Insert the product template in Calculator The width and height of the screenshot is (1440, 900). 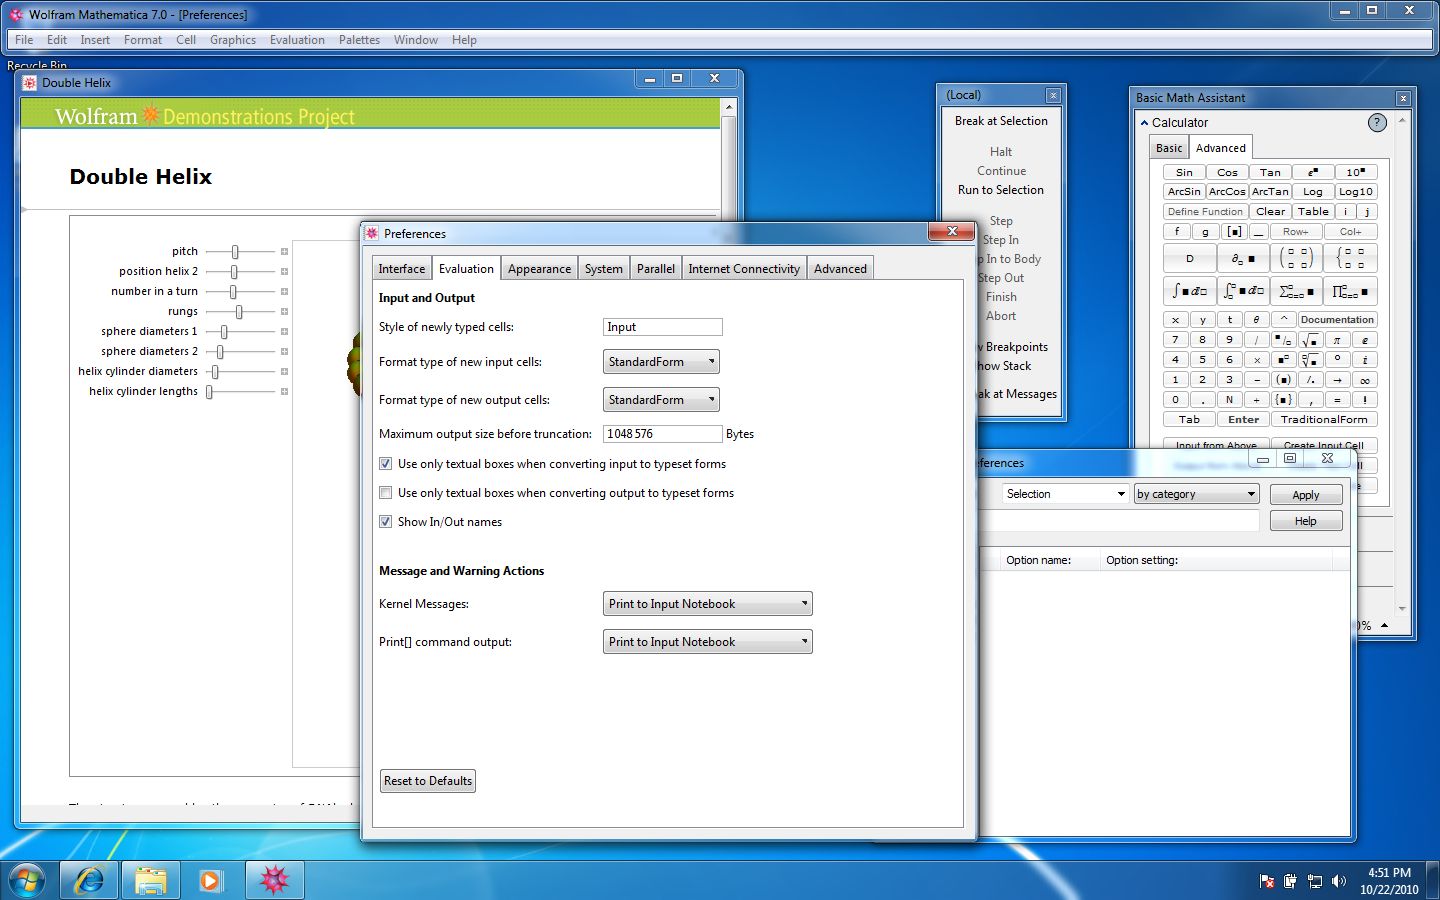point(1350,291)
